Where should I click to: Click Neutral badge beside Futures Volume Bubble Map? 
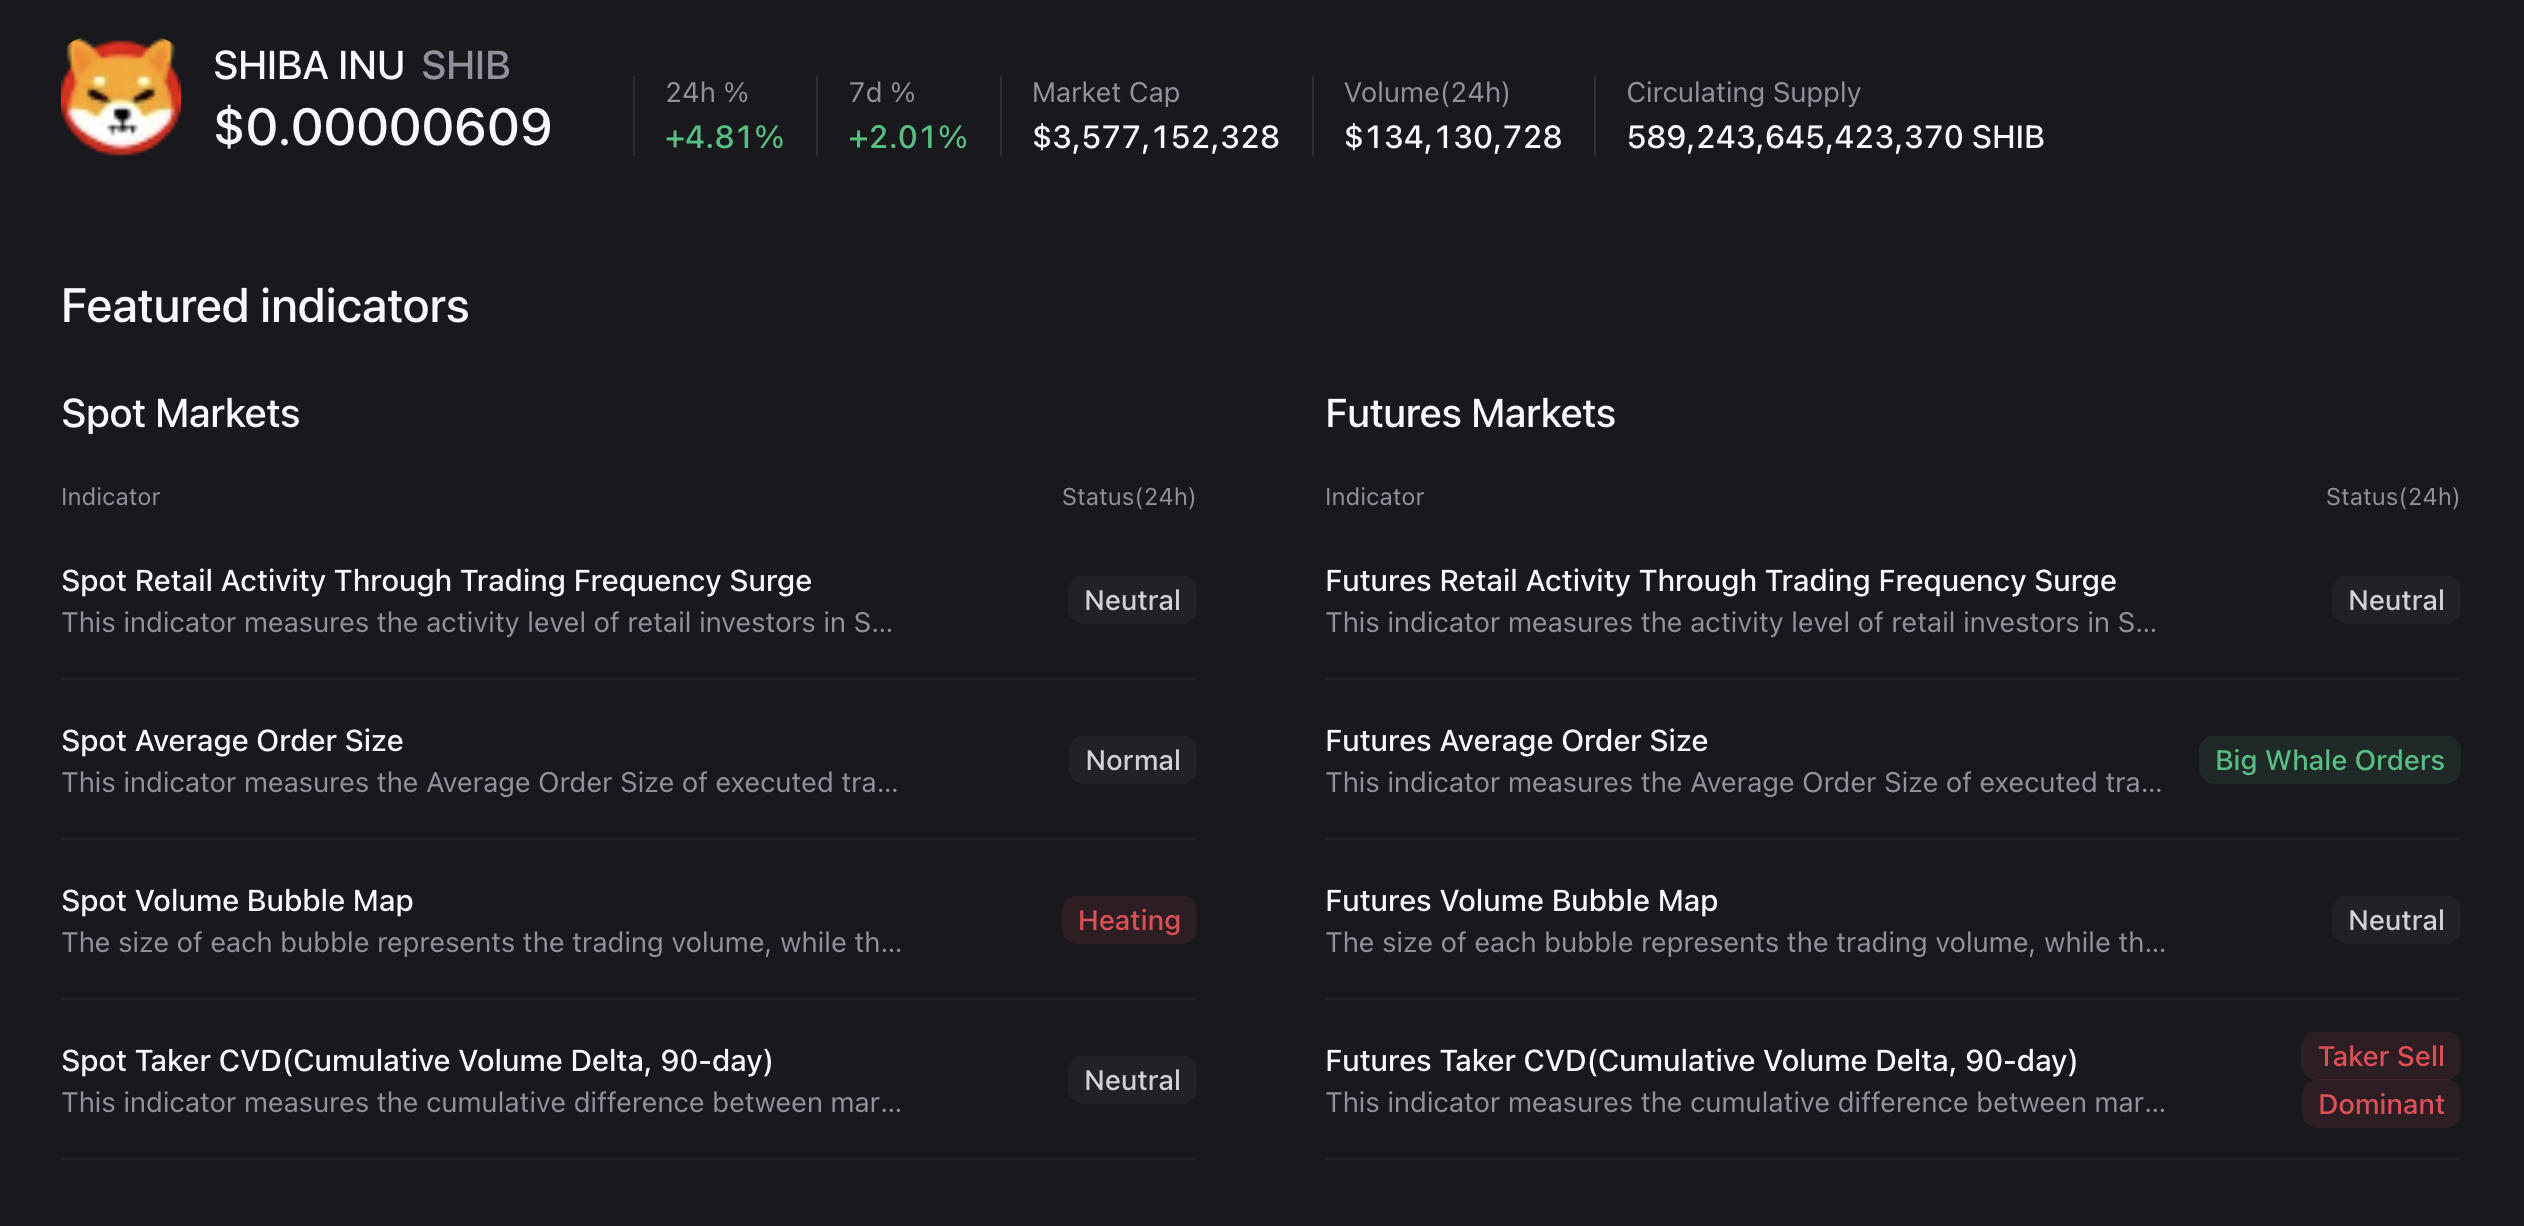point(2395,920)
